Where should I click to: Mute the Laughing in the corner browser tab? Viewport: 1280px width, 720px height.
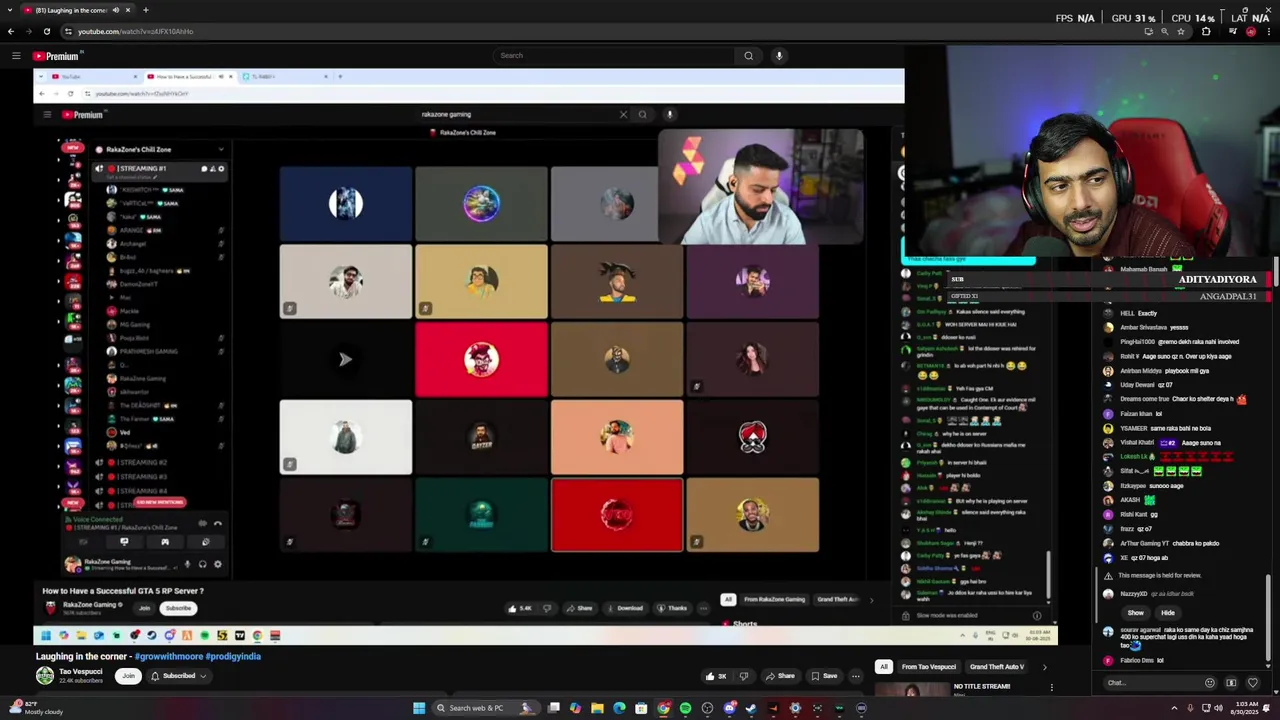point(116,10)
